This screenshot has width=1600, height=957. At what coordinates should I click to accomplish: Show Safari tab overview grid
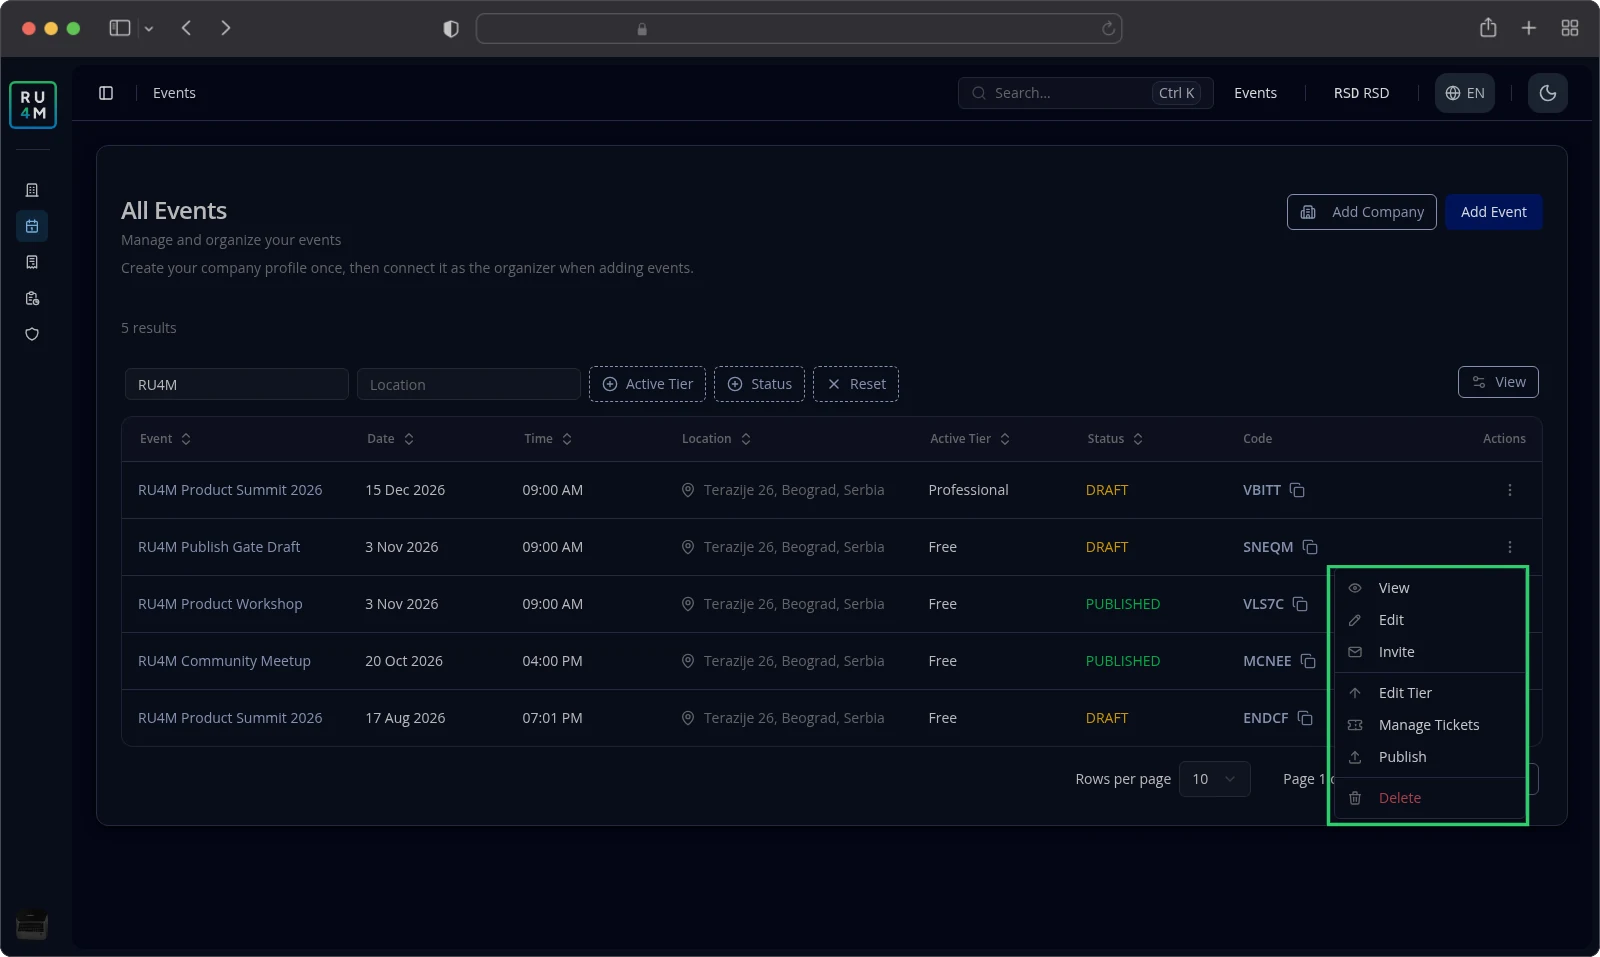click(1570, 28)
